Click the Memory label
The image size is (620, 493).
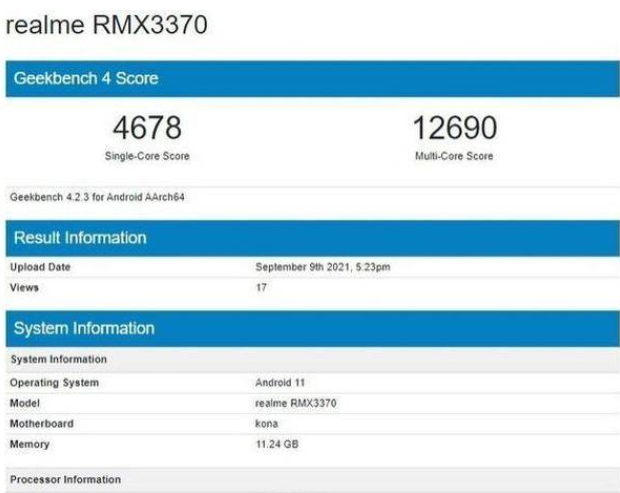pyautogui.click(x=30, y=444)
